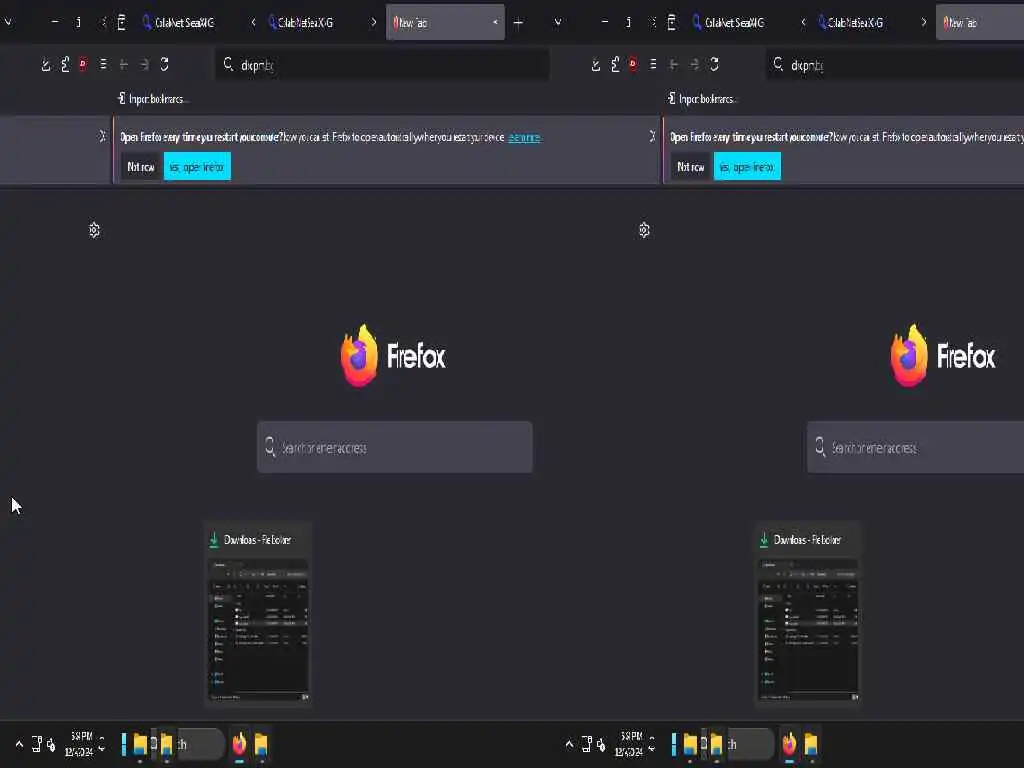Click the plus new tab button, left copy
Screen dimensions: 1024x768
(x=518, y=23)
